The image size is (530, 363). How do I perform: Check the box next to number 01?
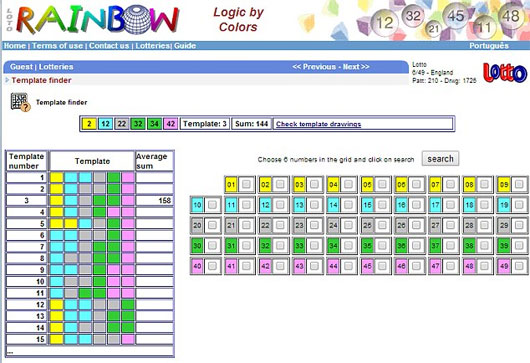pos(246,184)
